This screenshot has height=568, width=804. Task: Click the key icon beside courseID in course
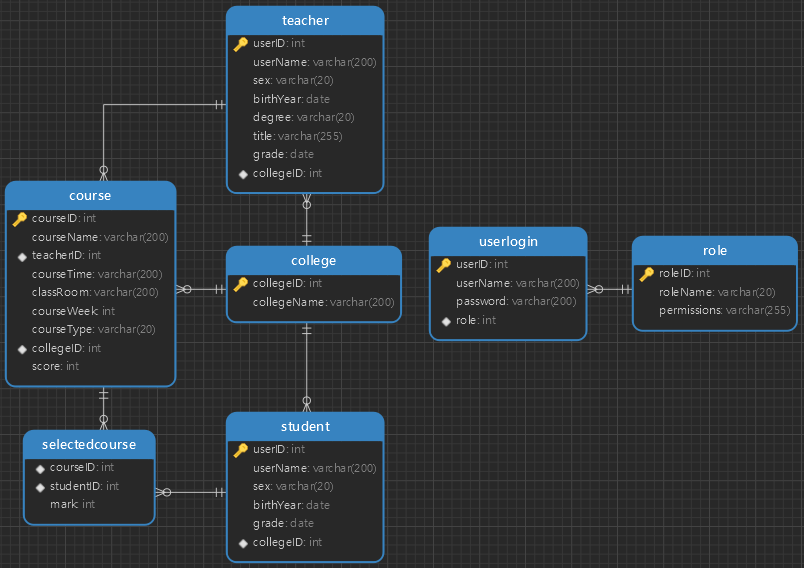[19, 219]
